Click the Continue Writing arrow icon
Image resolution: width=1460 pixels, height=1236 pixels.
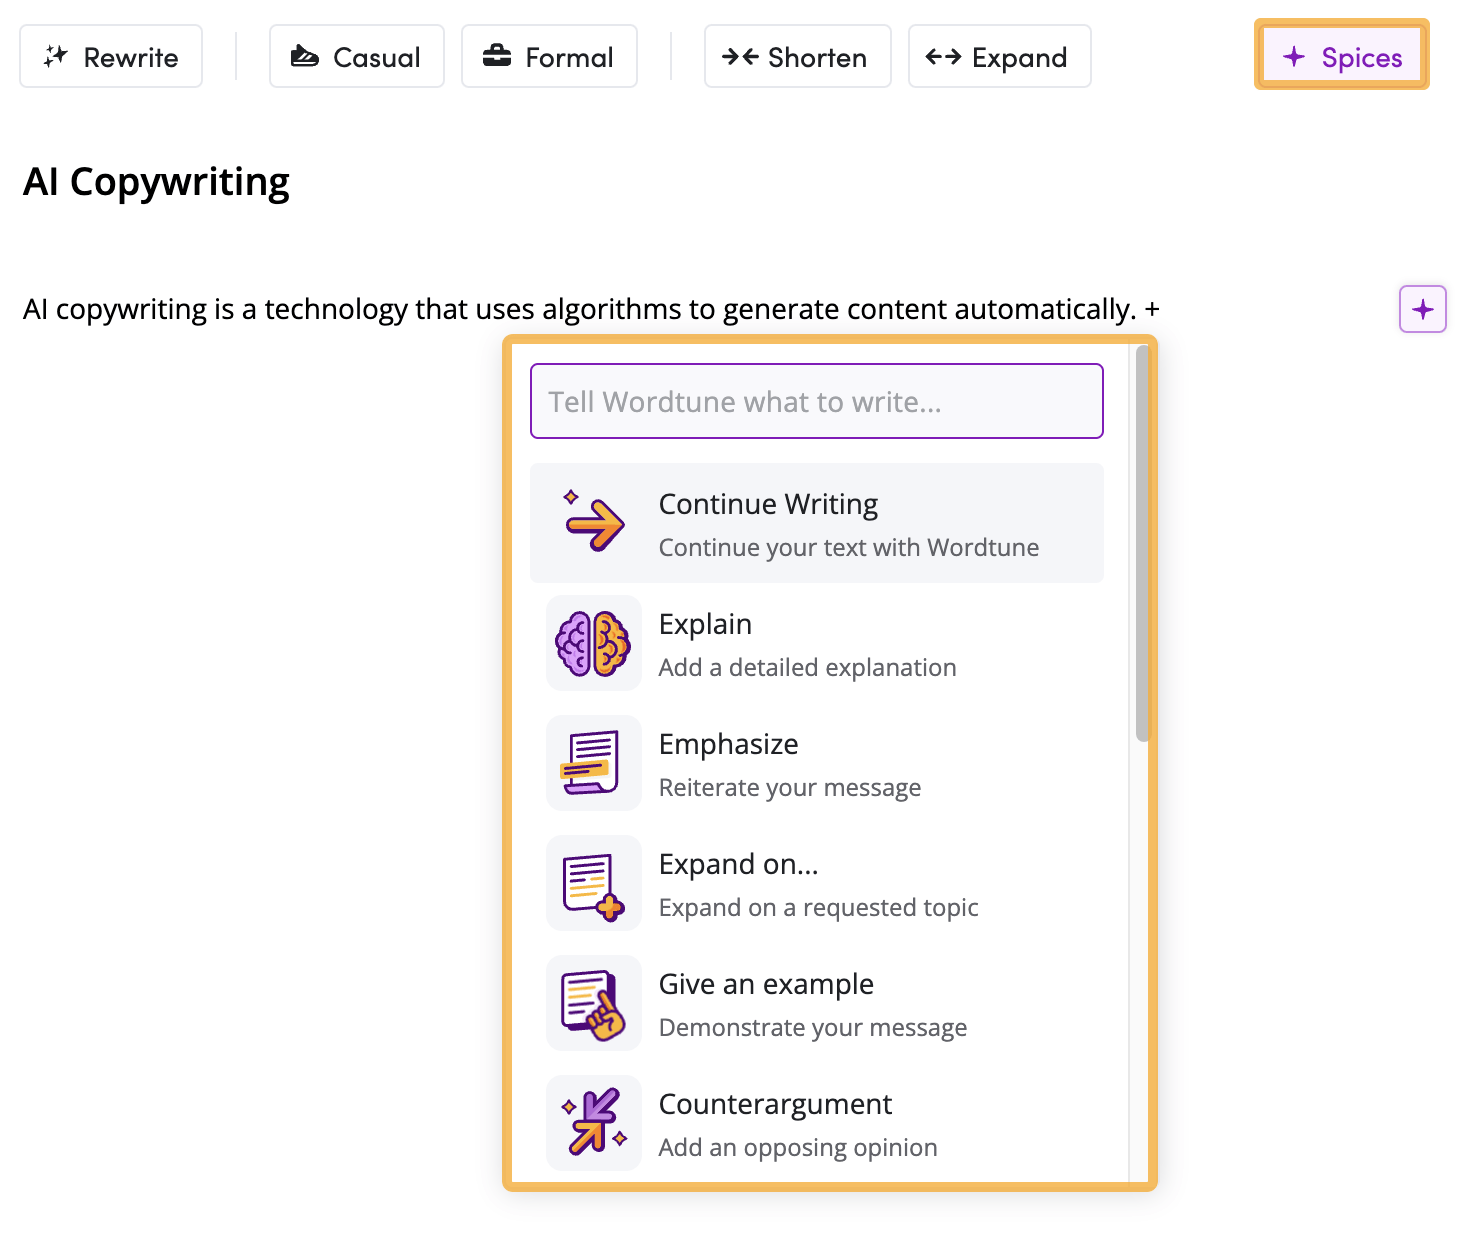tap(594, 522)
